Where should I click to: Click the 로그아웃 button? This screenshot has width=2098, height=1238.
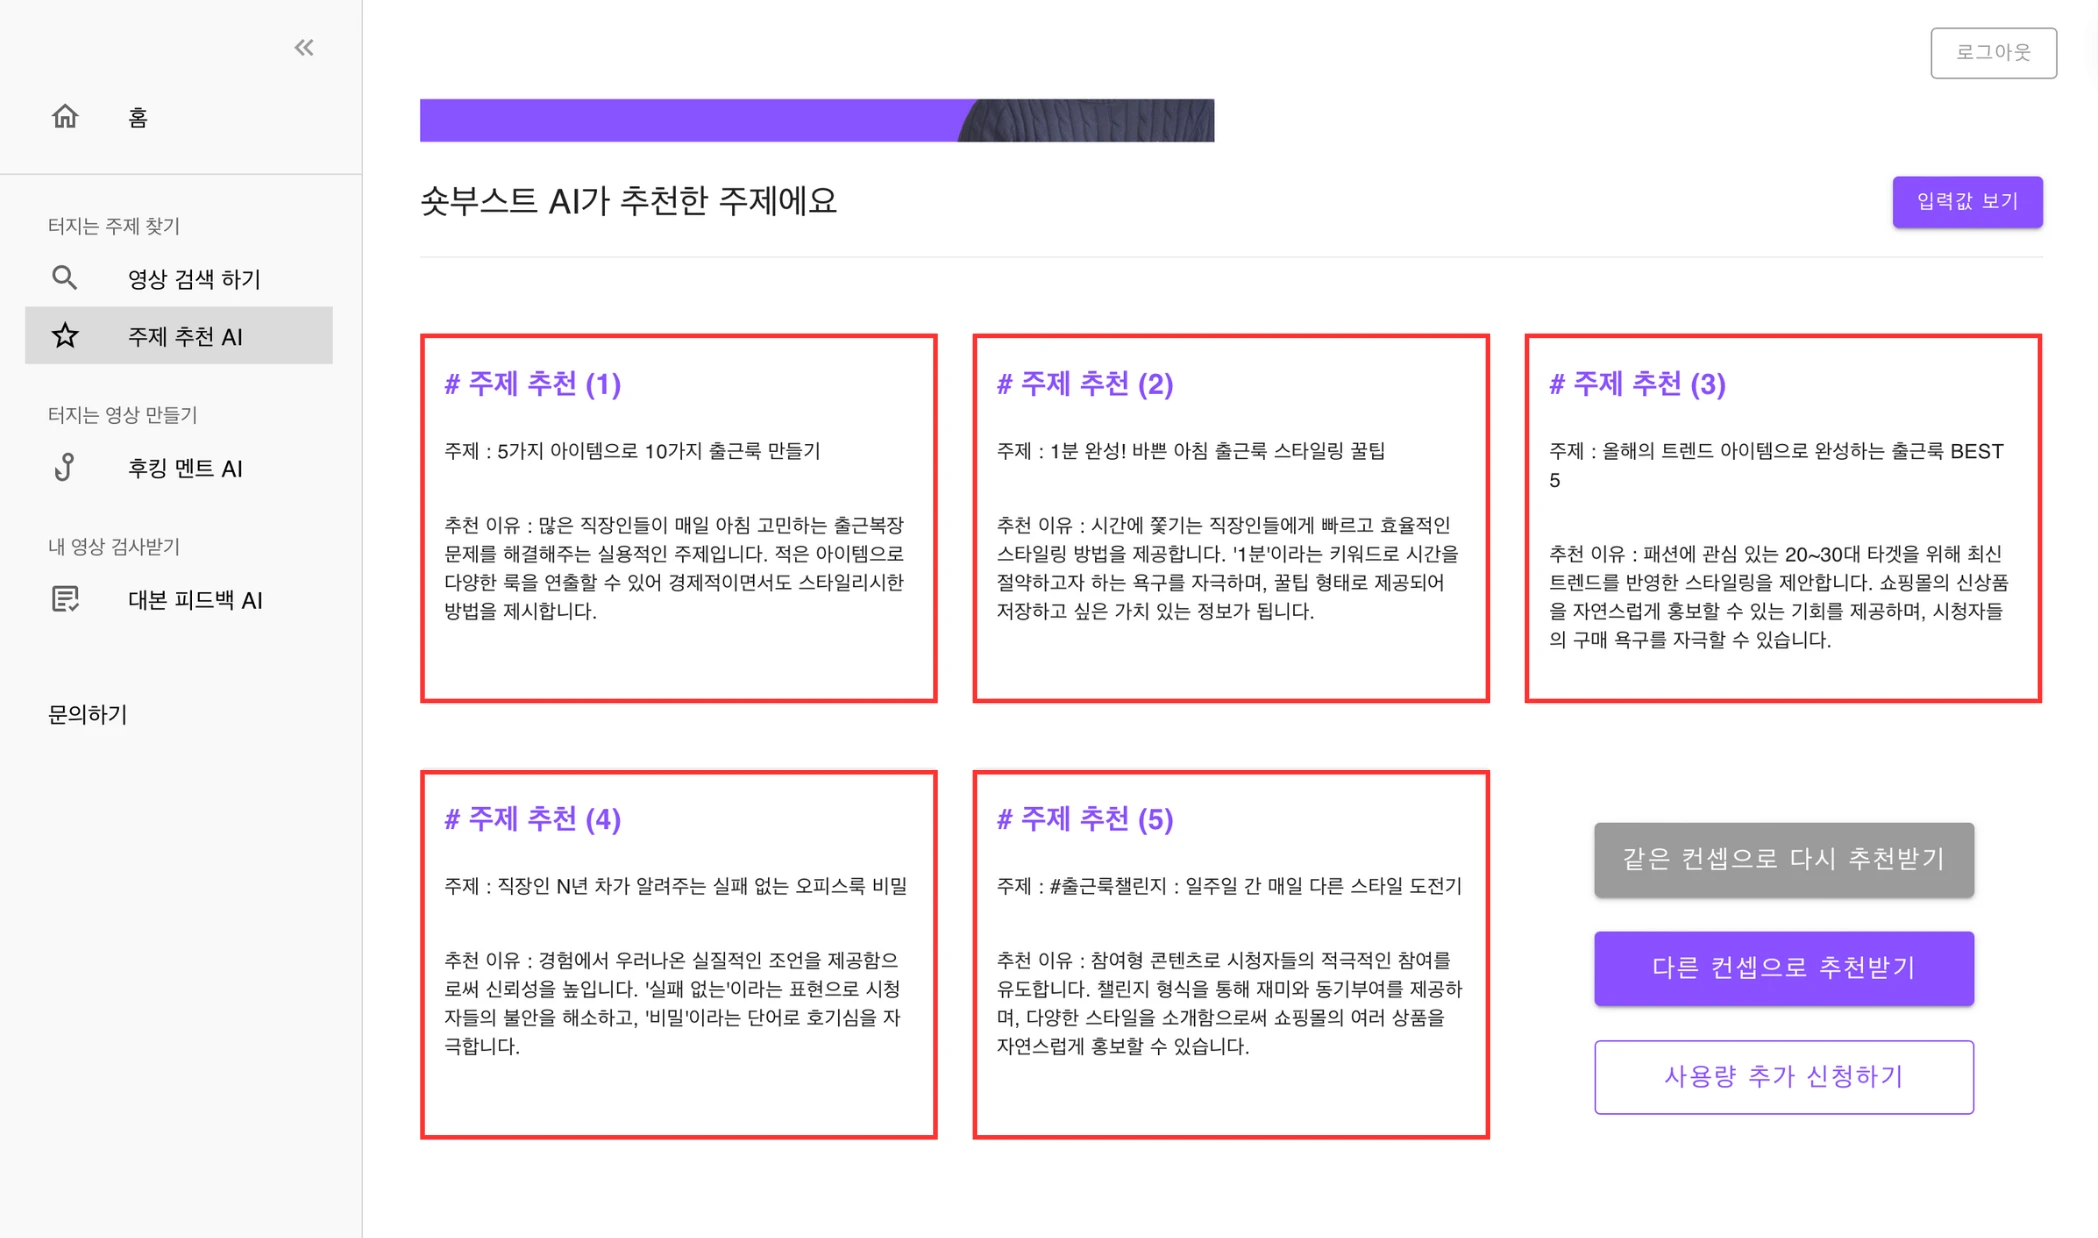(1993, 52)
